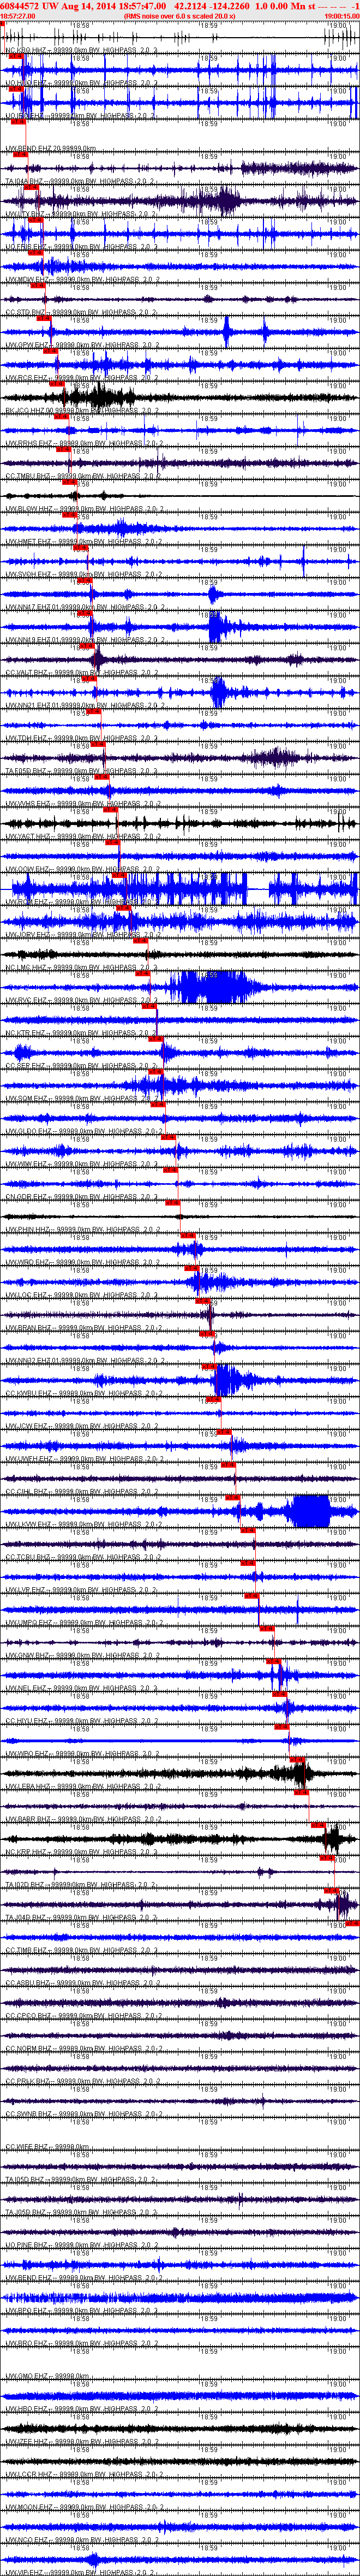This screenshot has height=2576, width=360.
Task: Click the UW.BRAN BHZ station label
Action: click(x=83, y=1326)
